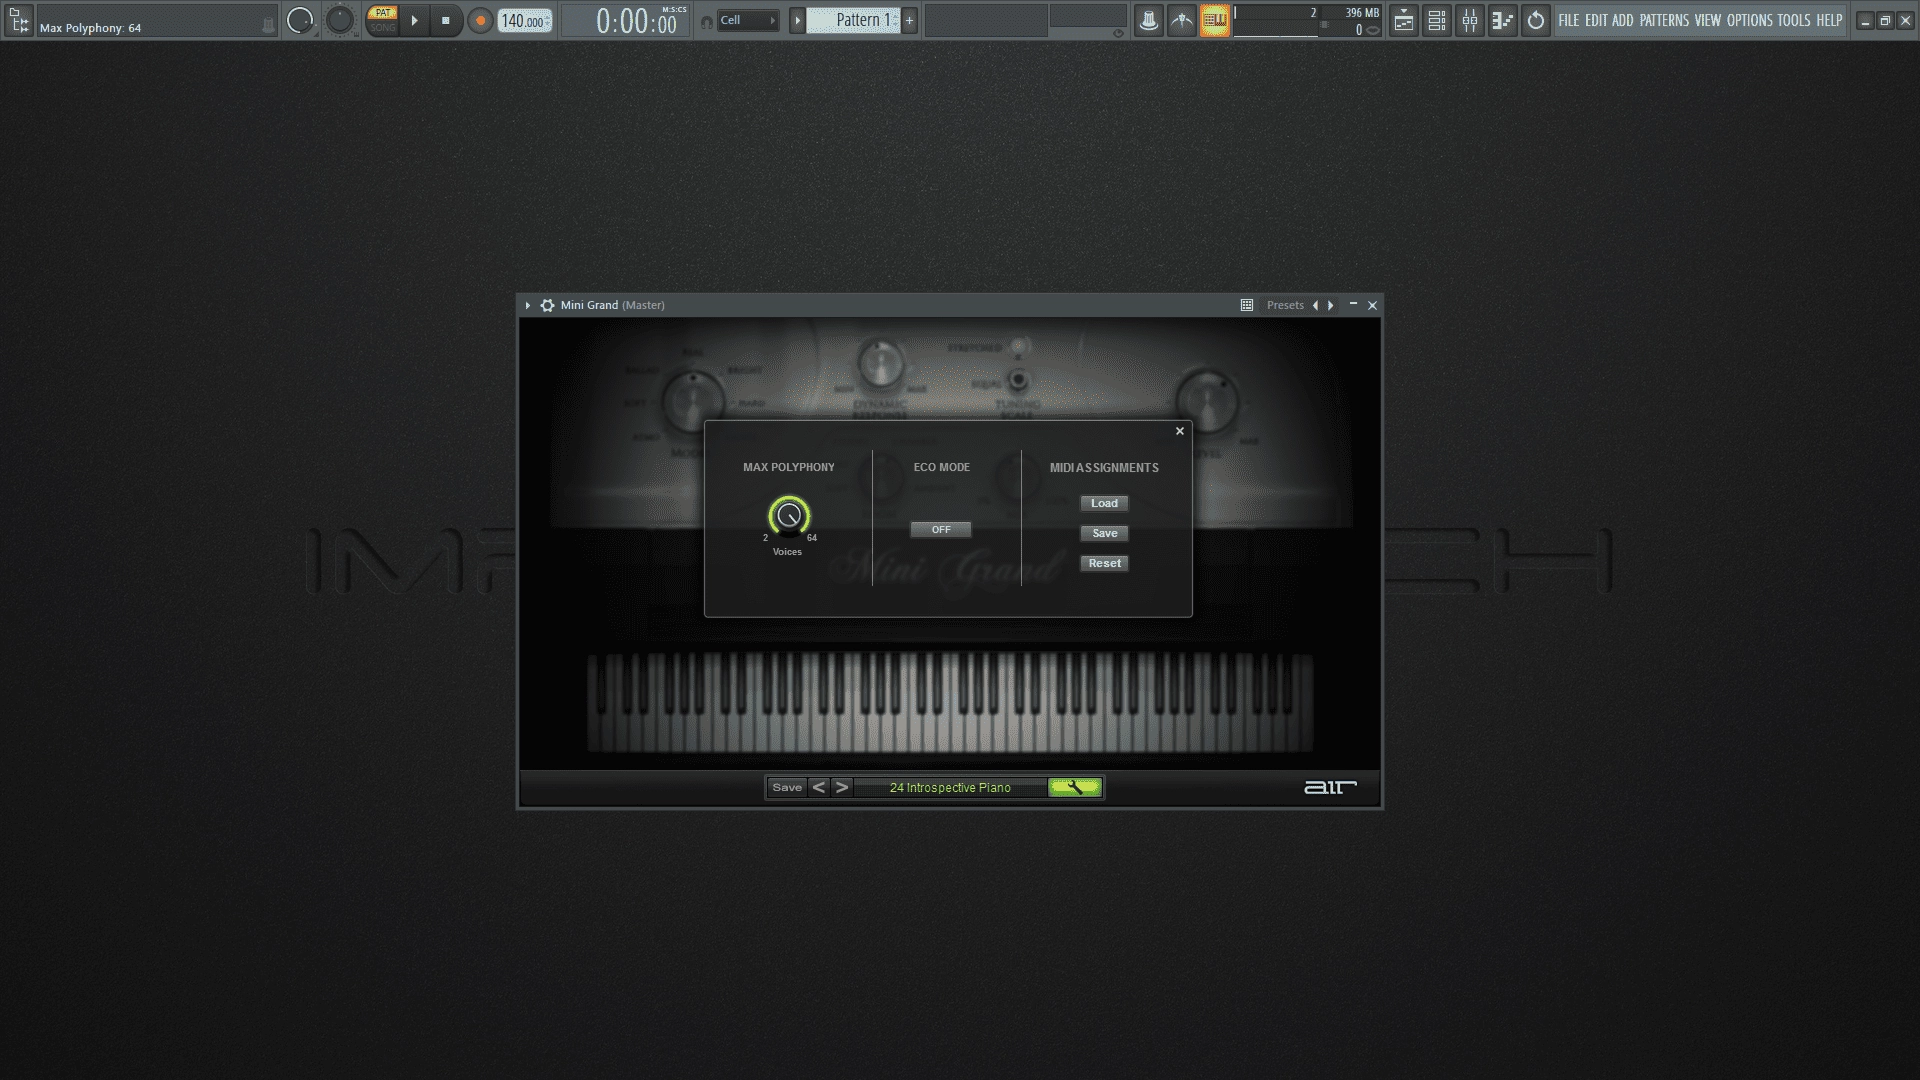Image resolution: width=1920 pixels, height=1080 pixels.
Task: Click the circular undo history icon
Action: coord(1536,20)
